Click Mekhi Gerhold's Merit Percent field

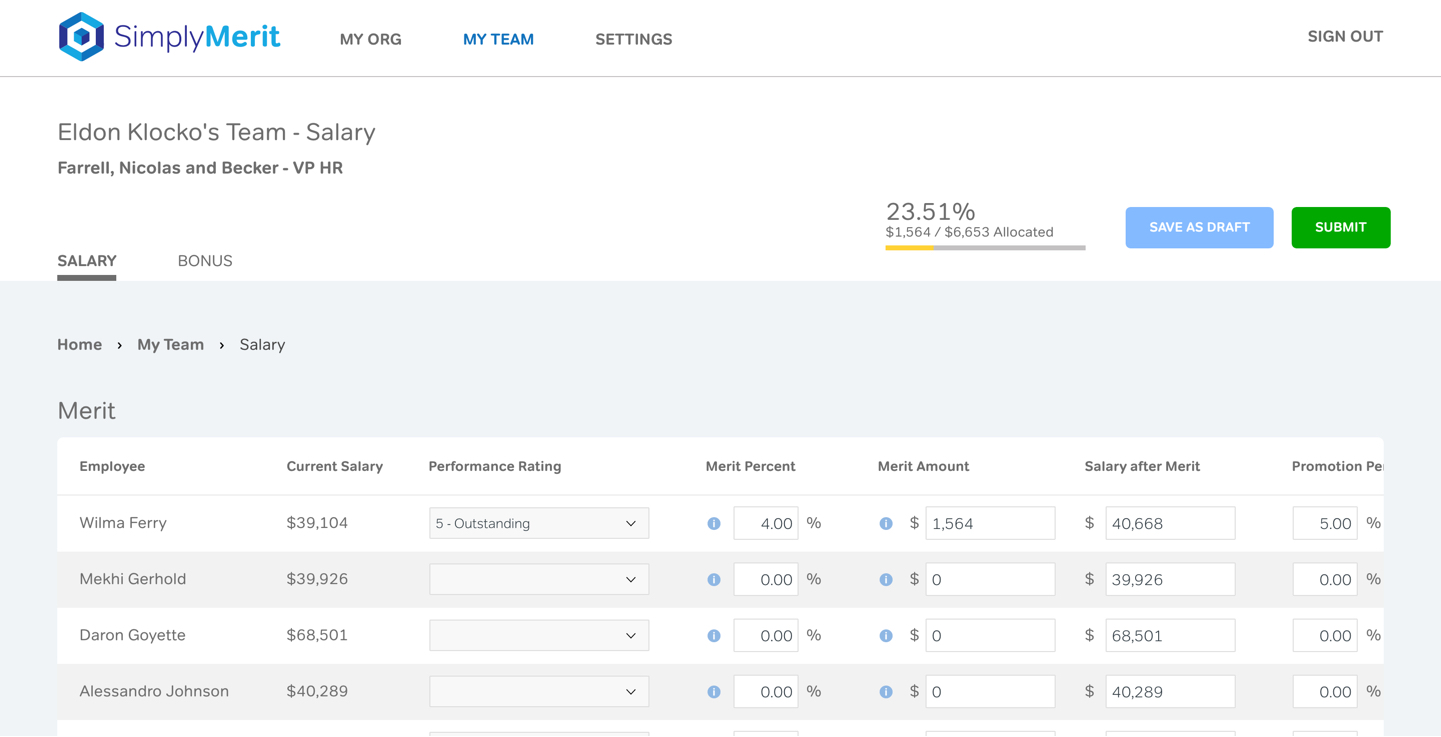pos(766,579)
